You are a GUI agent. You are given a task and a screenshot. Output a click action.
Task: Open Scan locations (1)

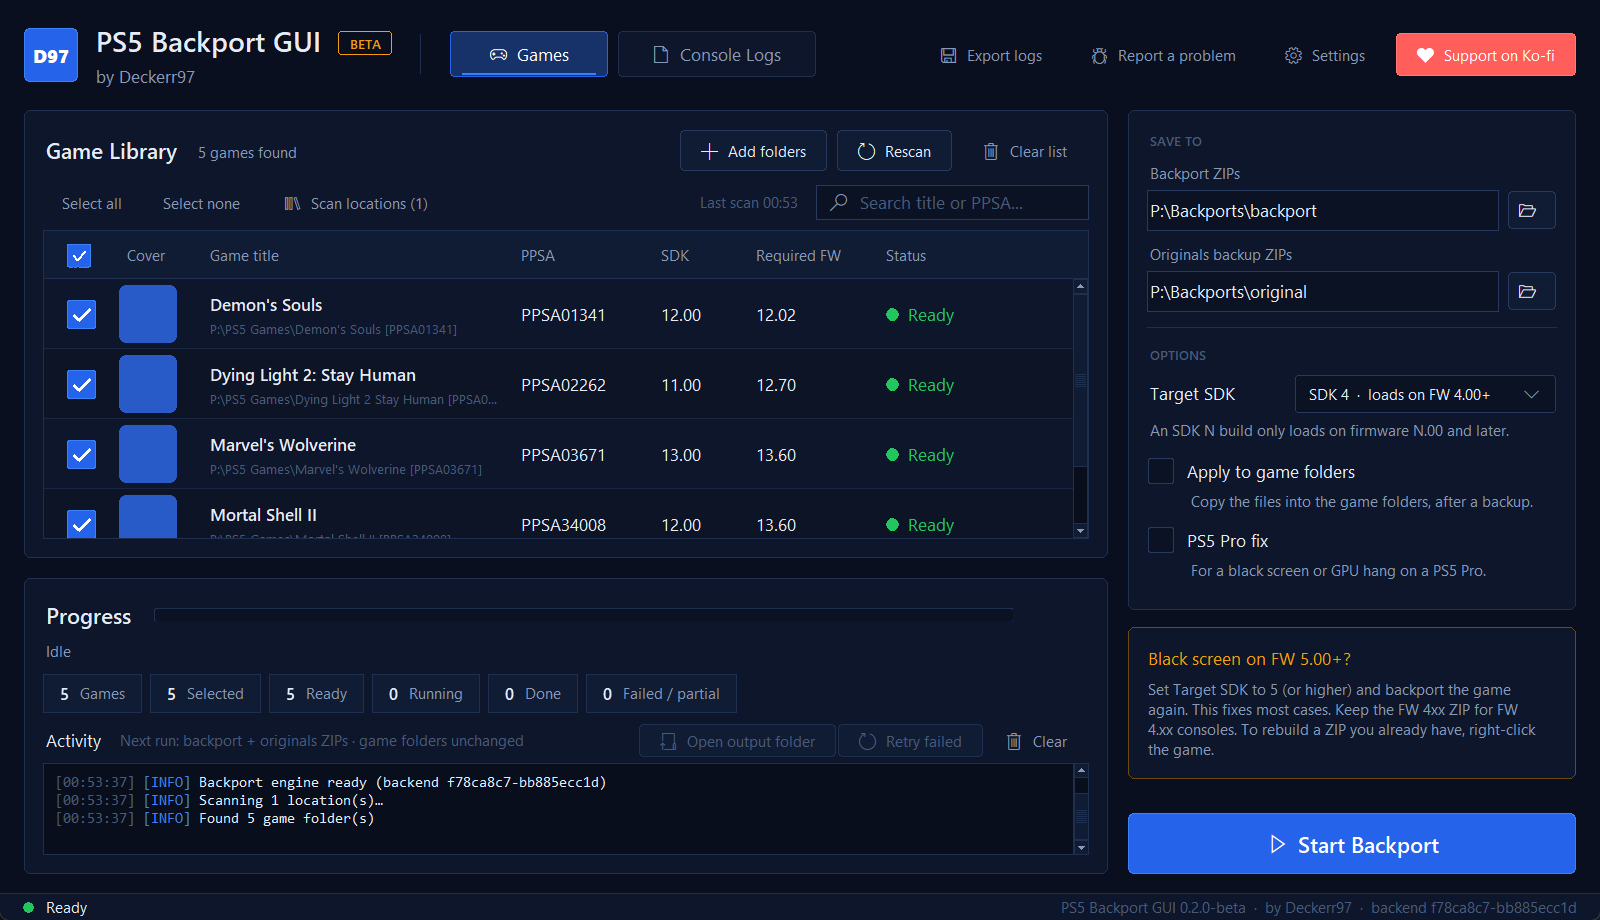coord(356,204)
